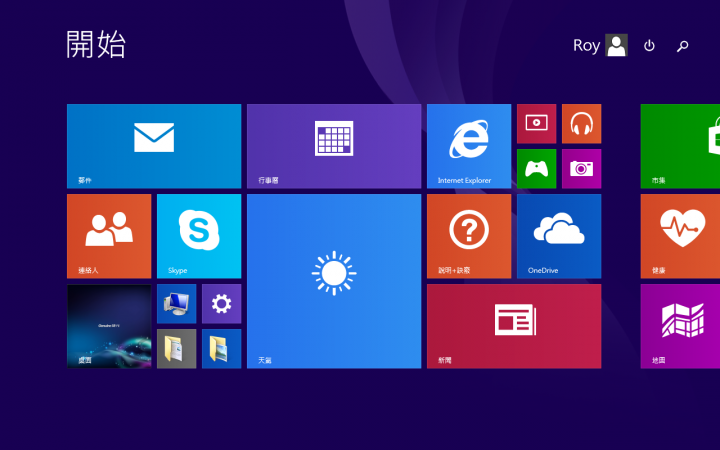Open the Mail (郵件) tile
This screenshot has width=720, height=450.
point(154,145)
